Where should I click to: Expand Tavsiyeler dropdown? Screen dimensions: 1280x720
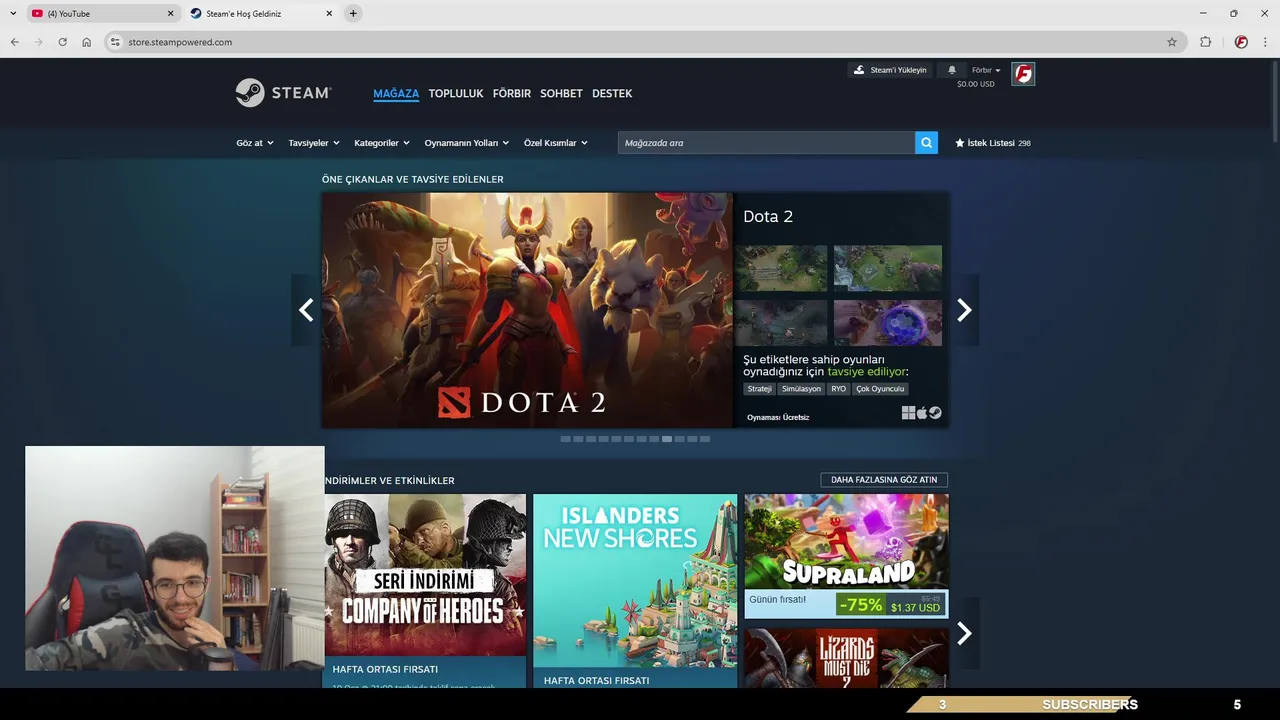(314, 143)
